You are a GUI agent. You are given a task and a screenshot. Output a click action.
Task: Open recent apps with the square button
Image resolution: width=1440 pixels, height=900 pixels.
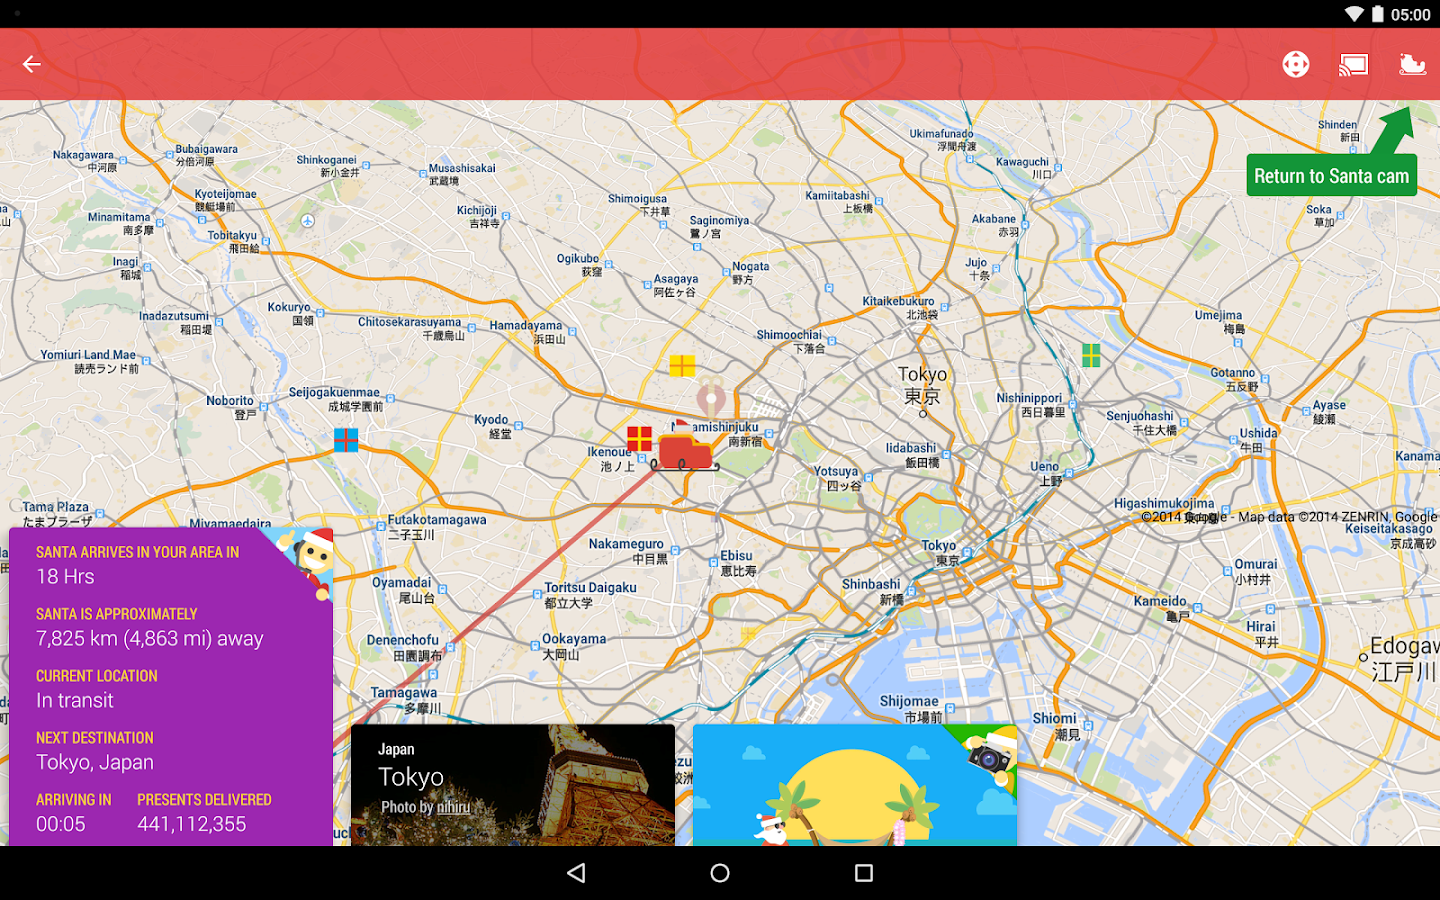coord(863,872)
